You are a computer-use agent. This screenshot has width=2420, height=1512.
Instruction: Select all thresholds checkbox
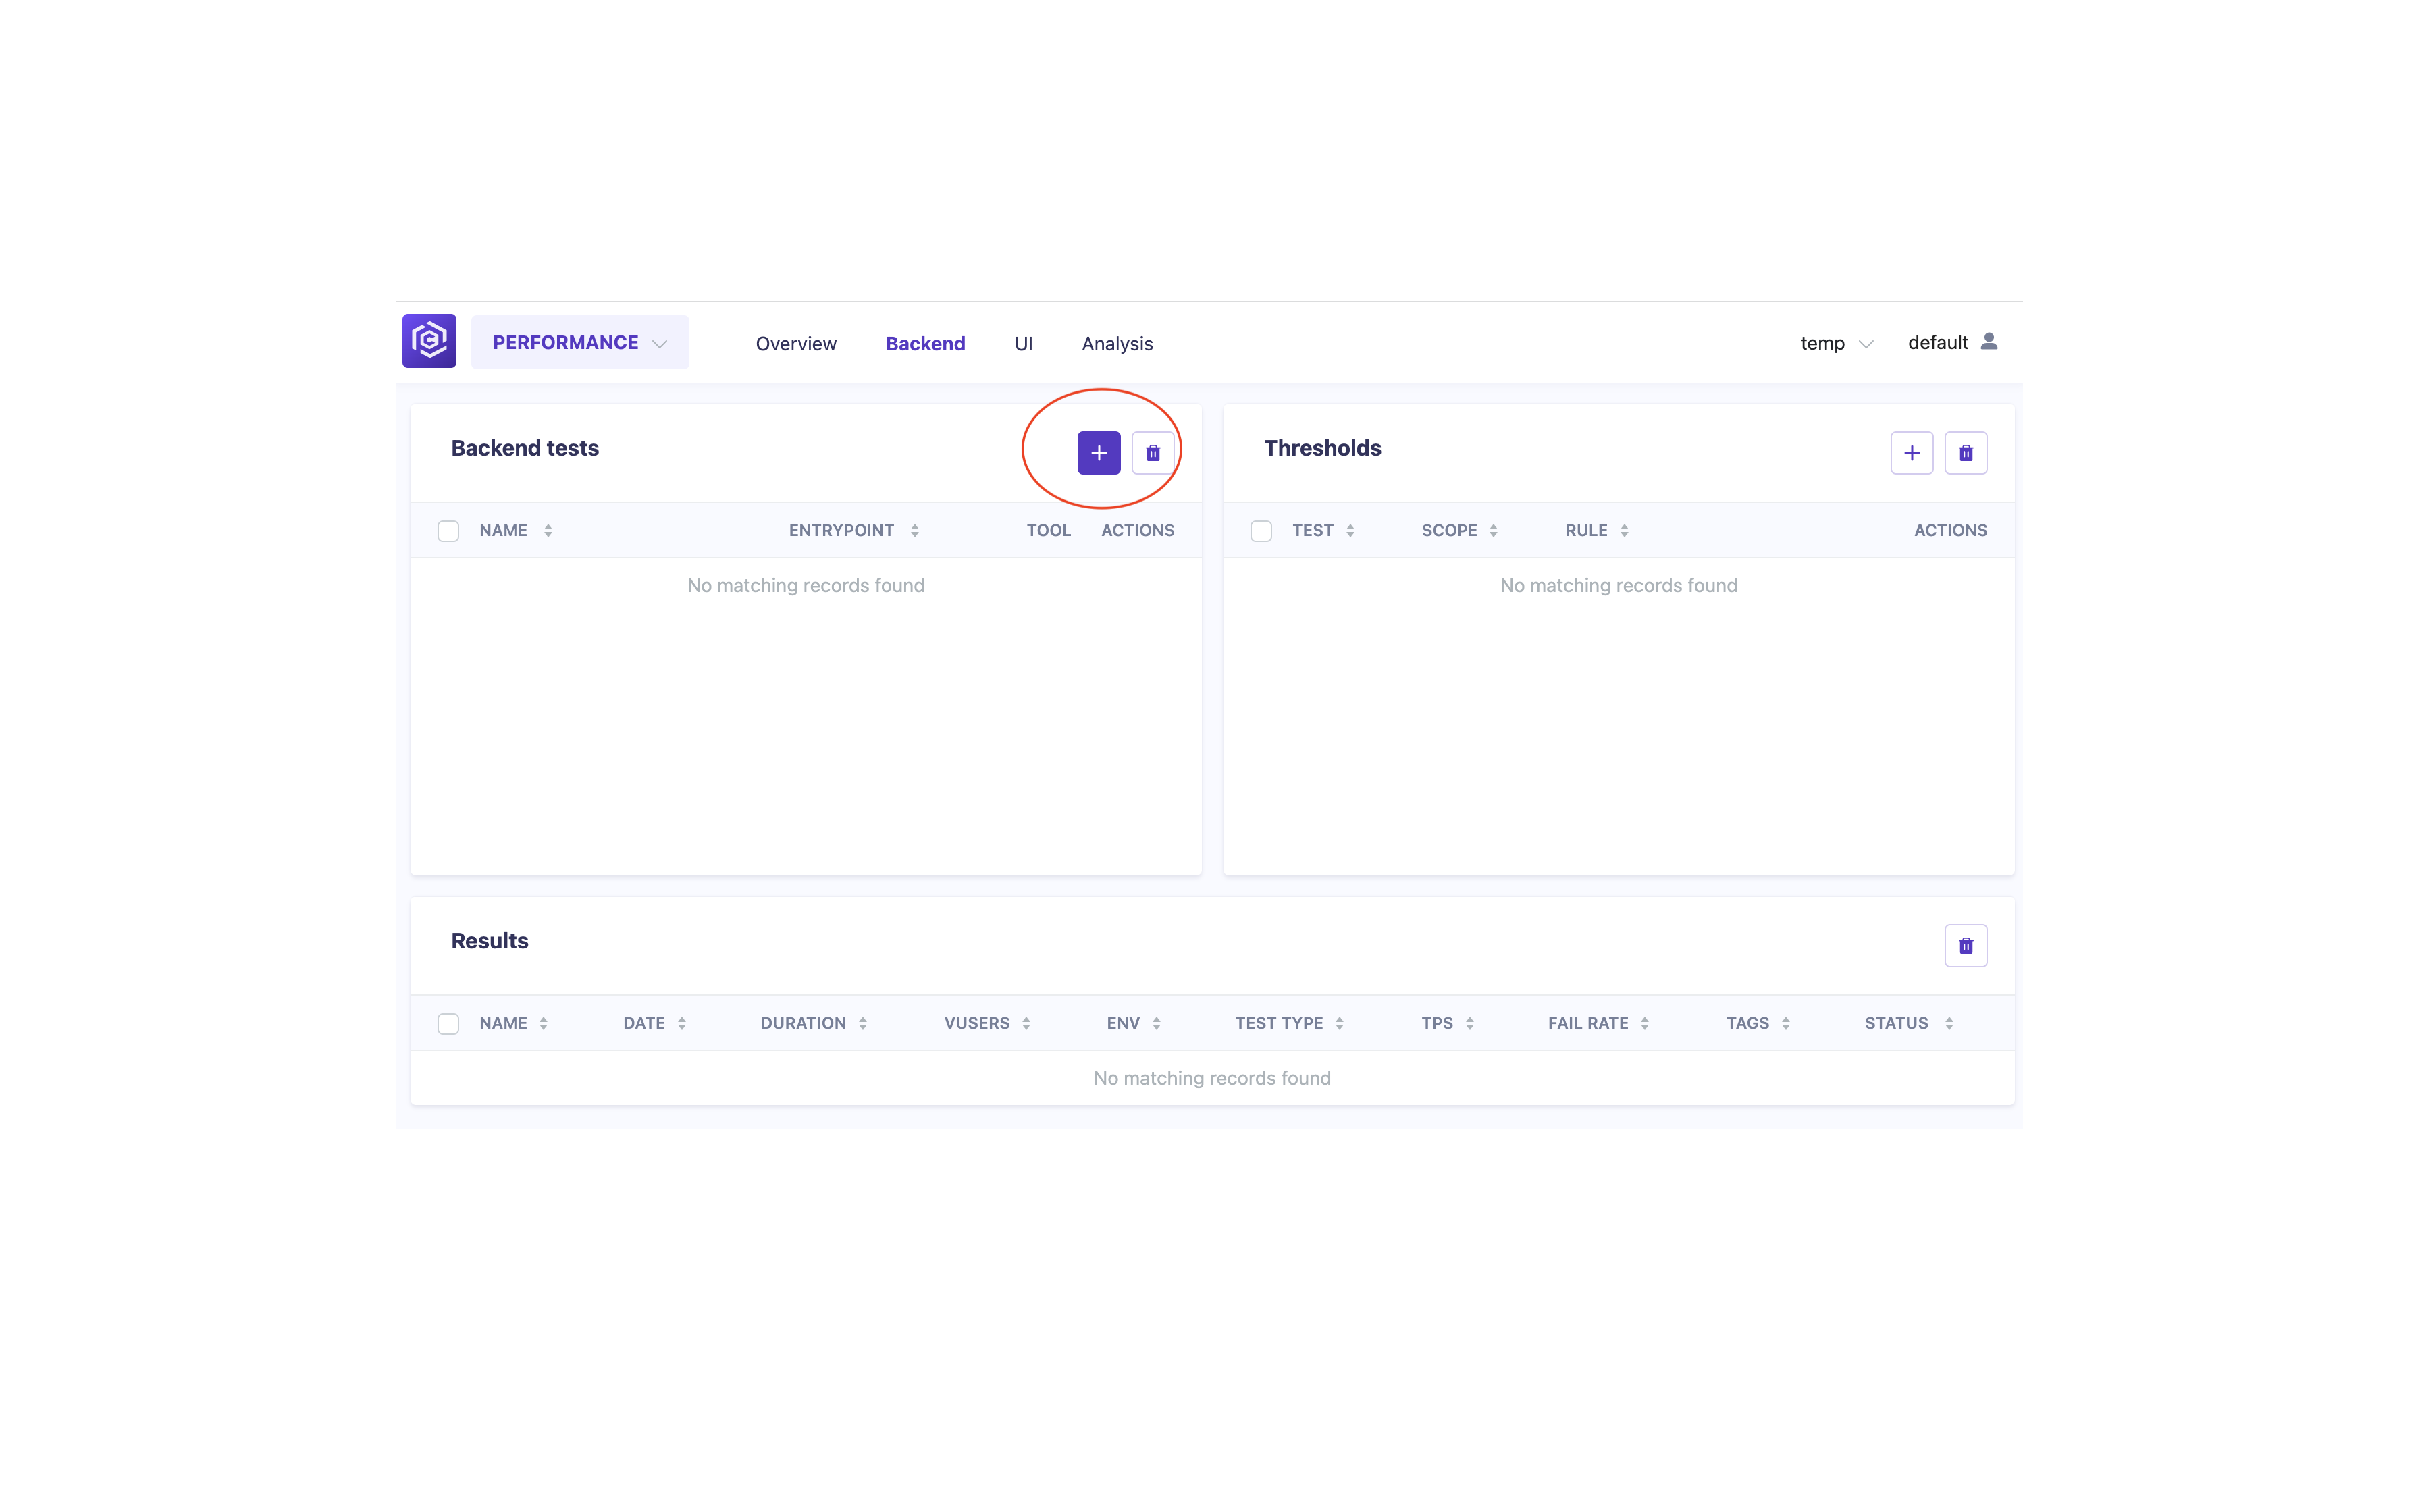pos(1261,531)
